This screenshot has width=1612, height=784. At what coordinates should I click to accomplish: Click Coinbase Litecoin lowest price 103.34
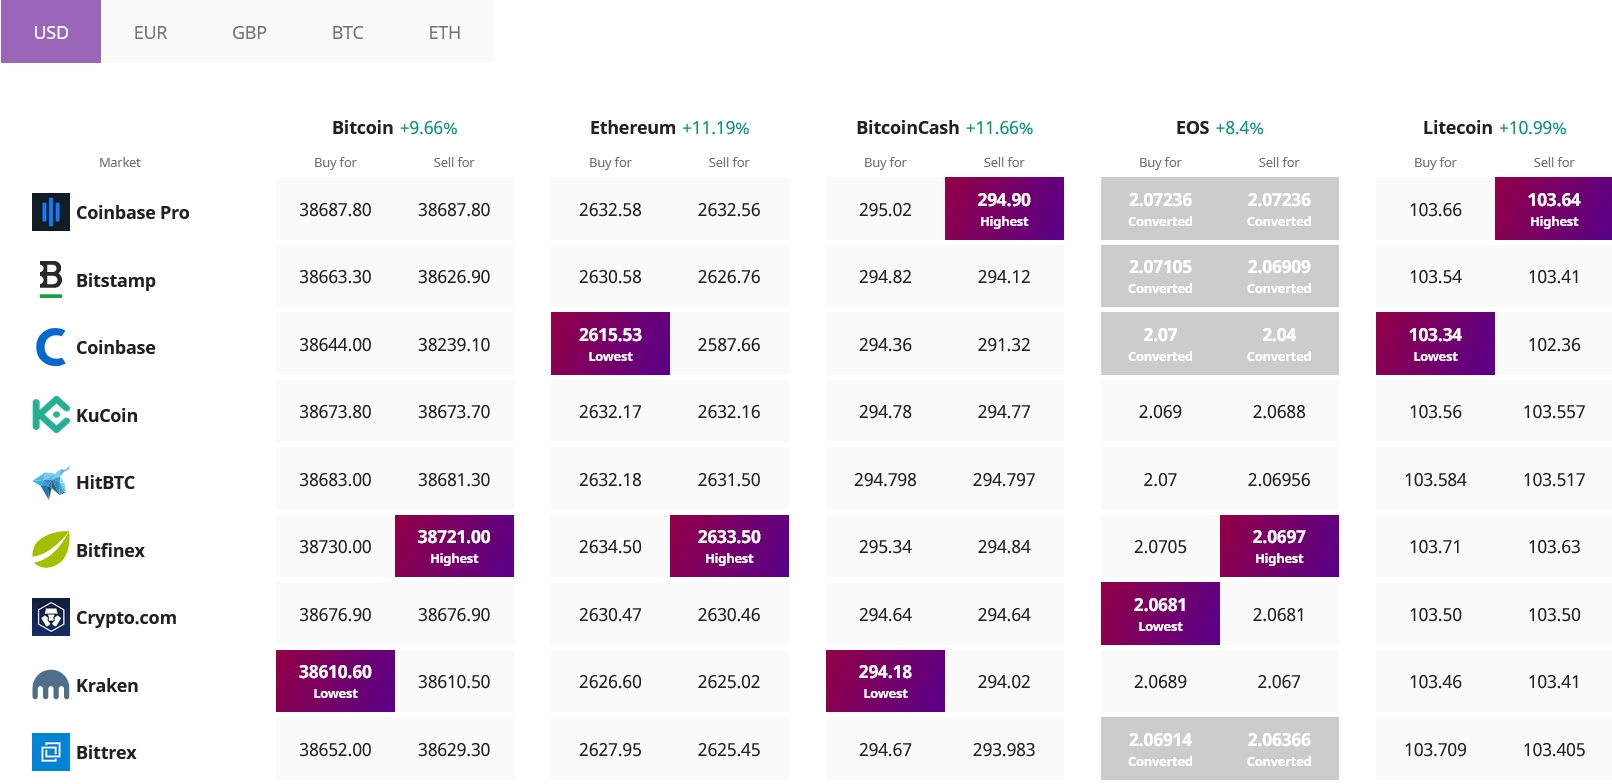[1435, 344]
